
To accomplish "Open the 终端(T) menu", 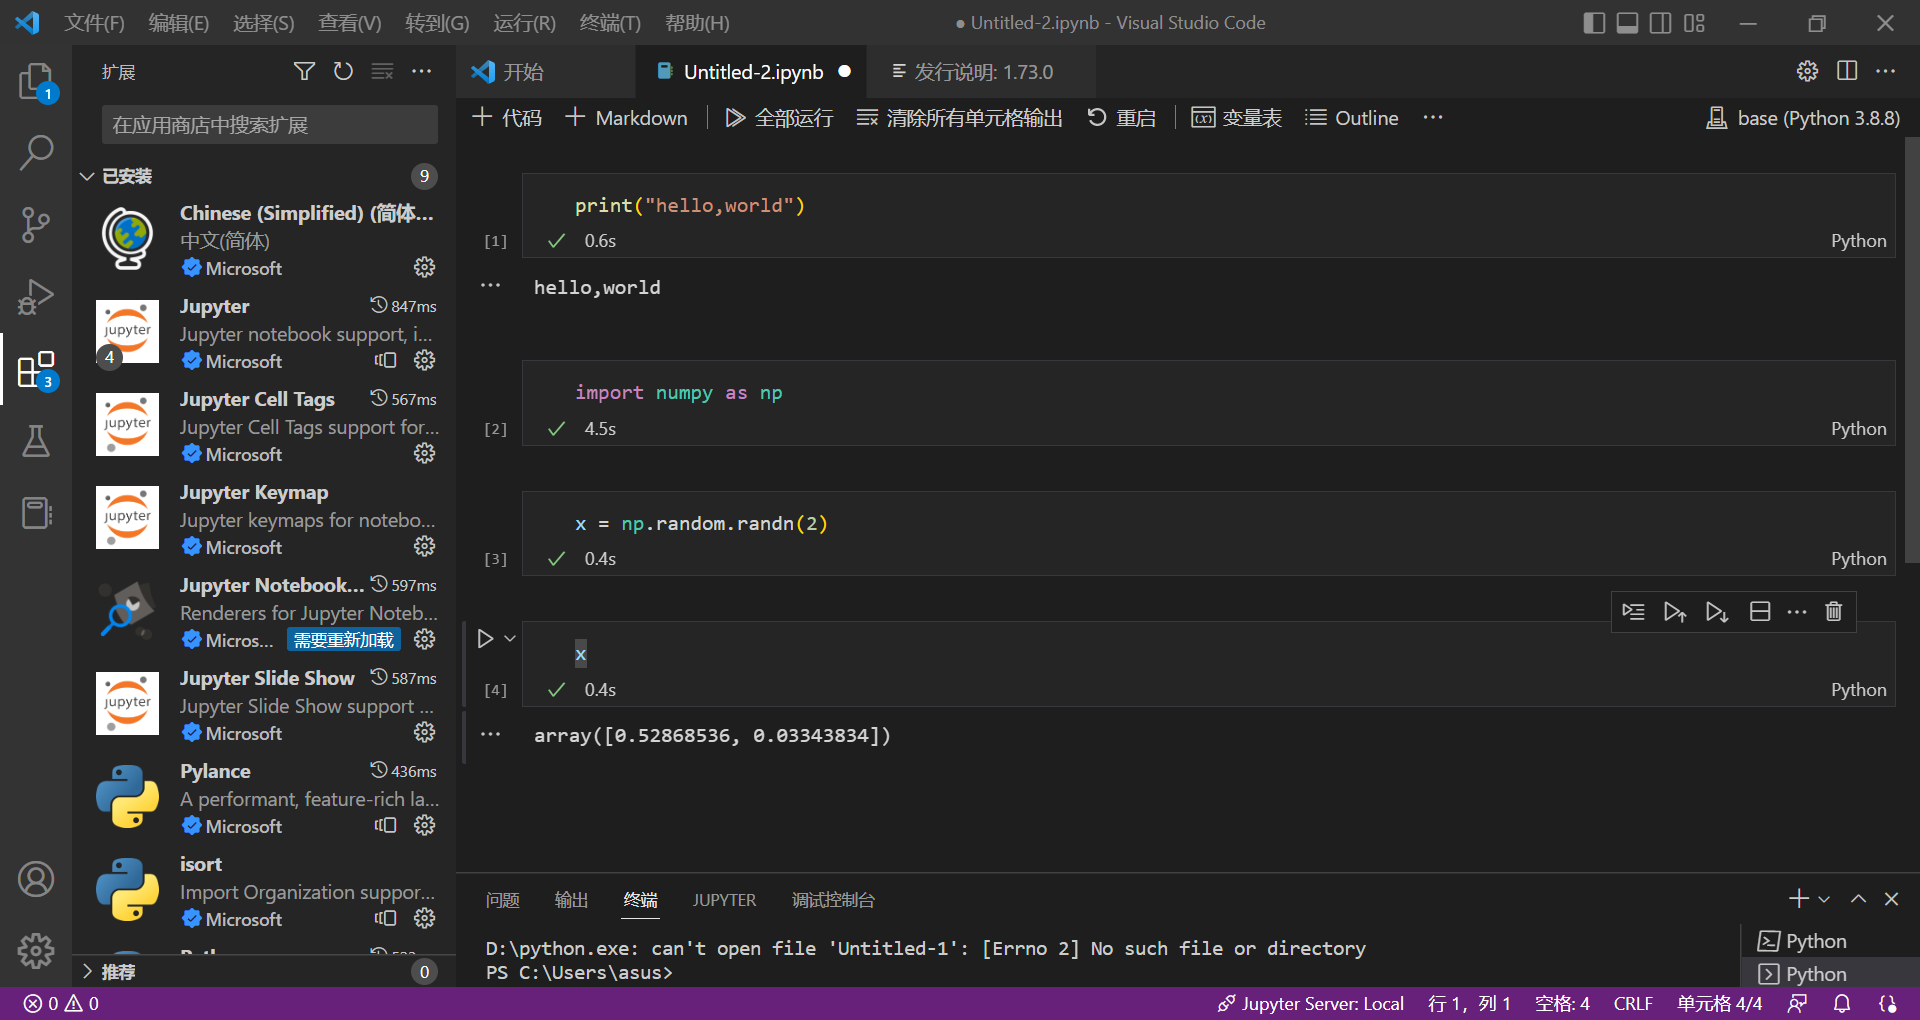I will pos(610,22).
